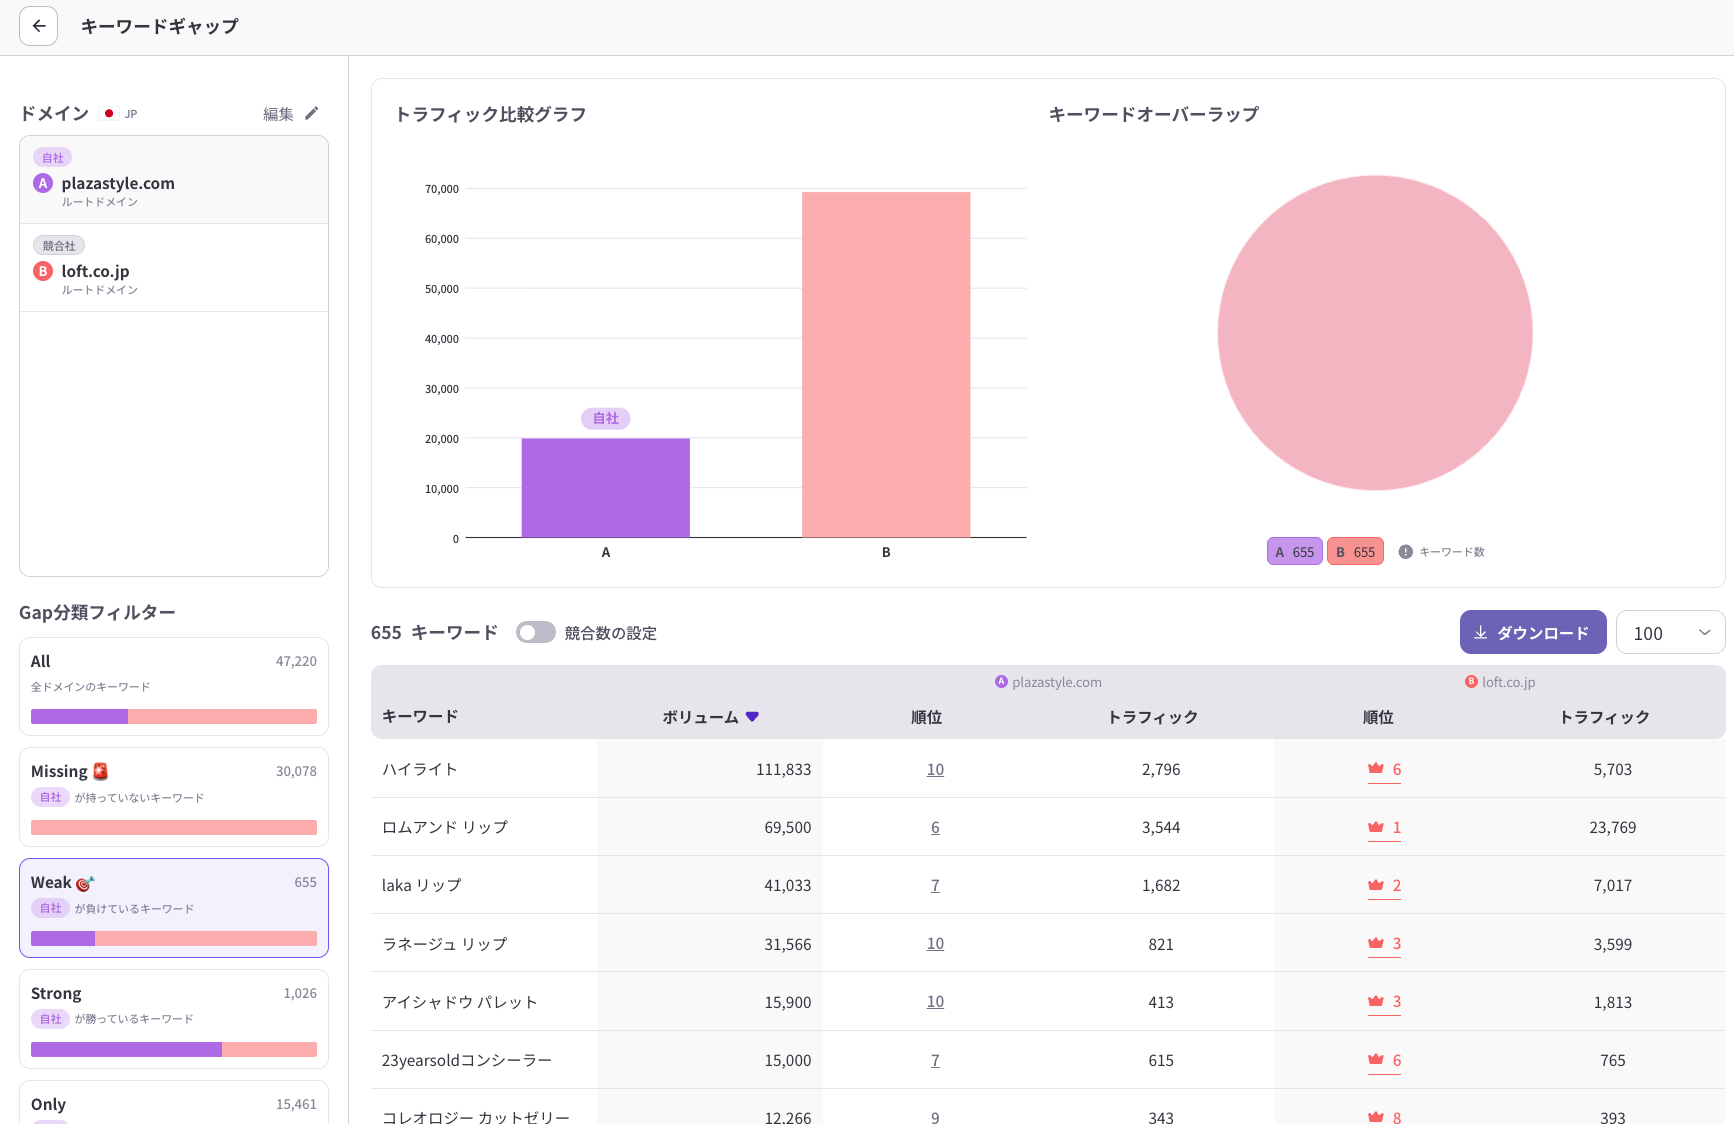Enable the 競合数の設定 toggle switch
This screenshot has width=1734, height=1124.
(x=536, y=632)
